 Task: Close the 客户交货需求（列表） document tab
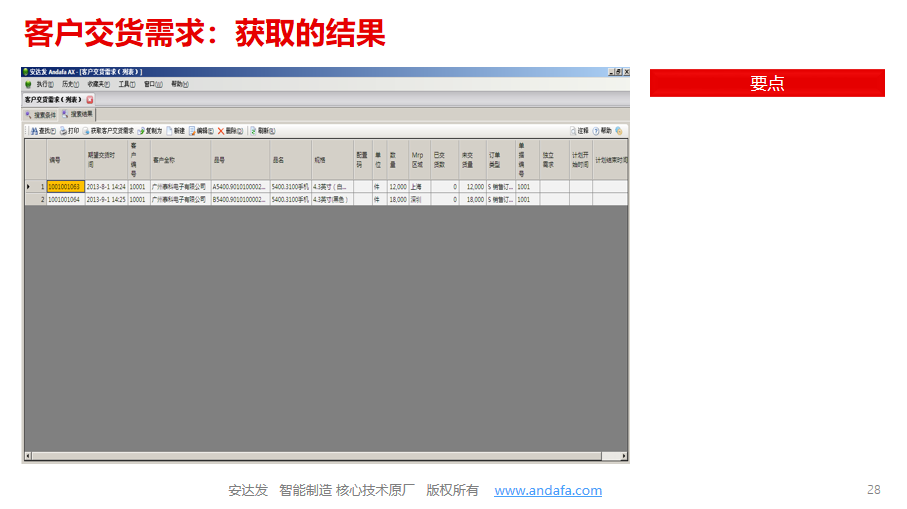click(90, 100)
